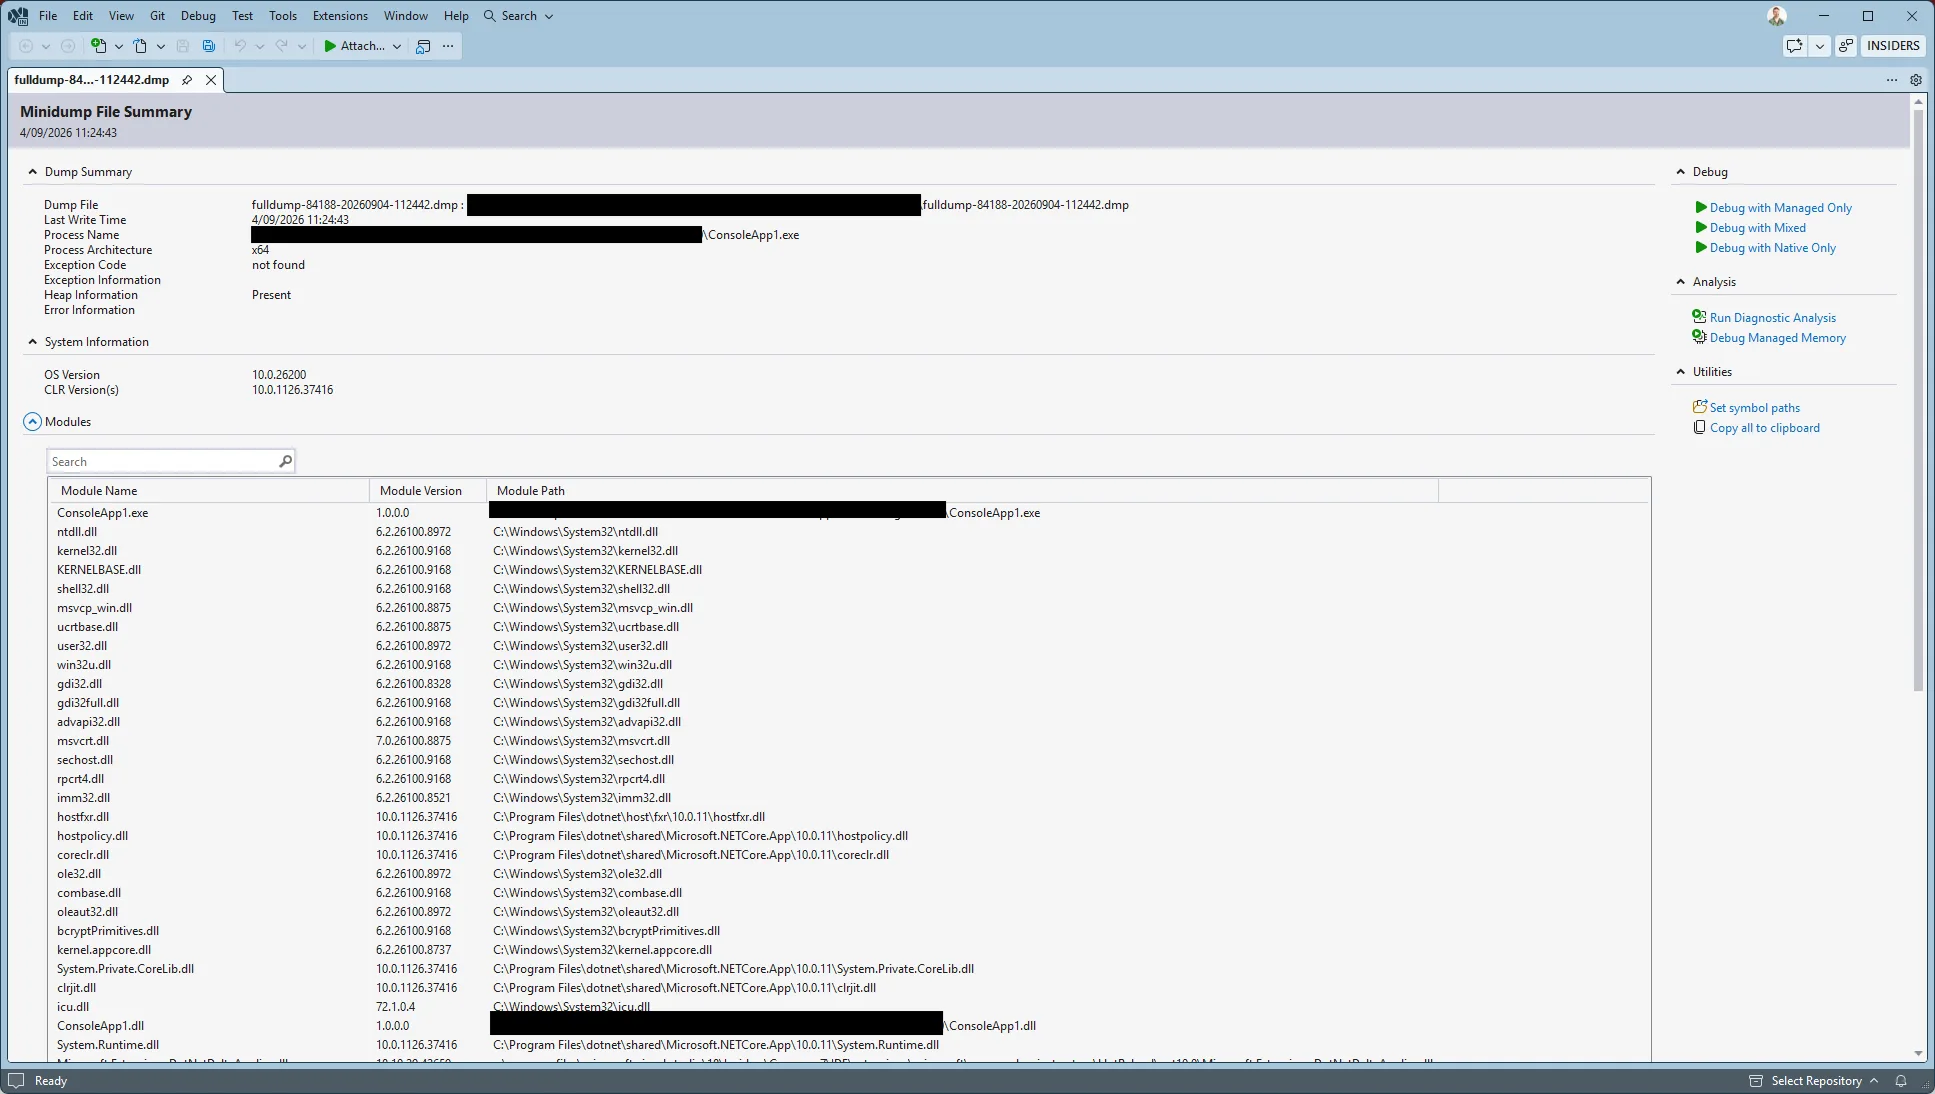Sort by Module Path column header

(962, 490)
